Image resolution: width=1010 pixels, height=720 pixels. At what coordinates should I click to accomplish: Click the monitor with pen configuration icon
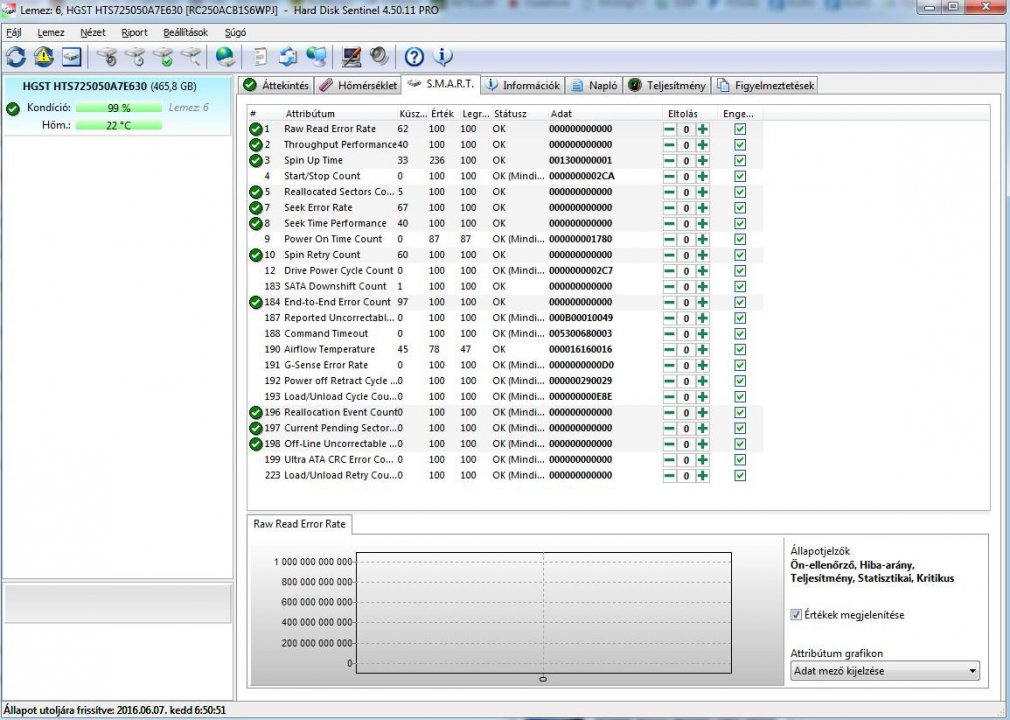[351, 57]
